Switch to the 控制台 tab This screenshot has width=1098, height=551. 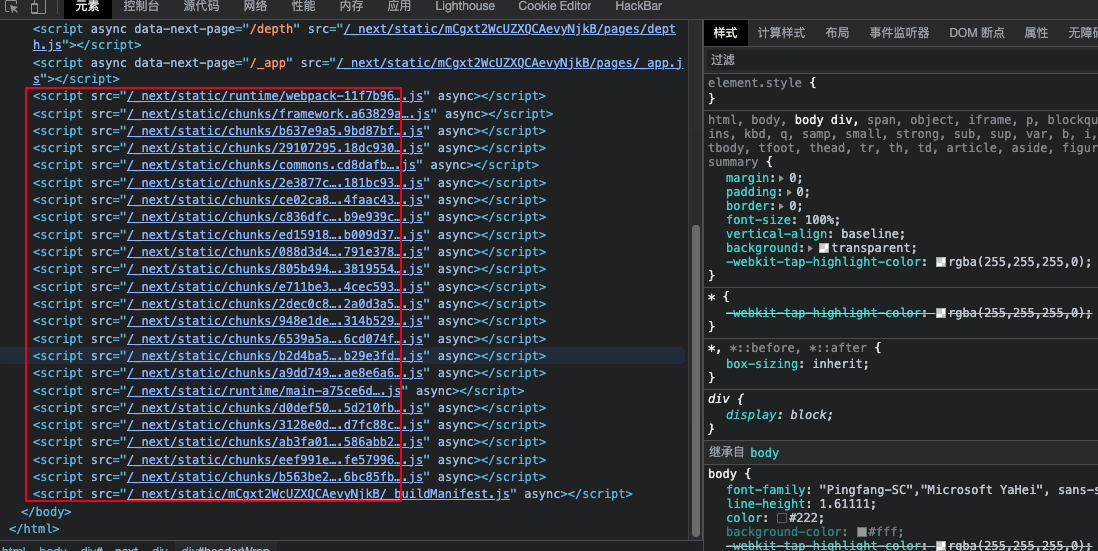pos(141,6)
